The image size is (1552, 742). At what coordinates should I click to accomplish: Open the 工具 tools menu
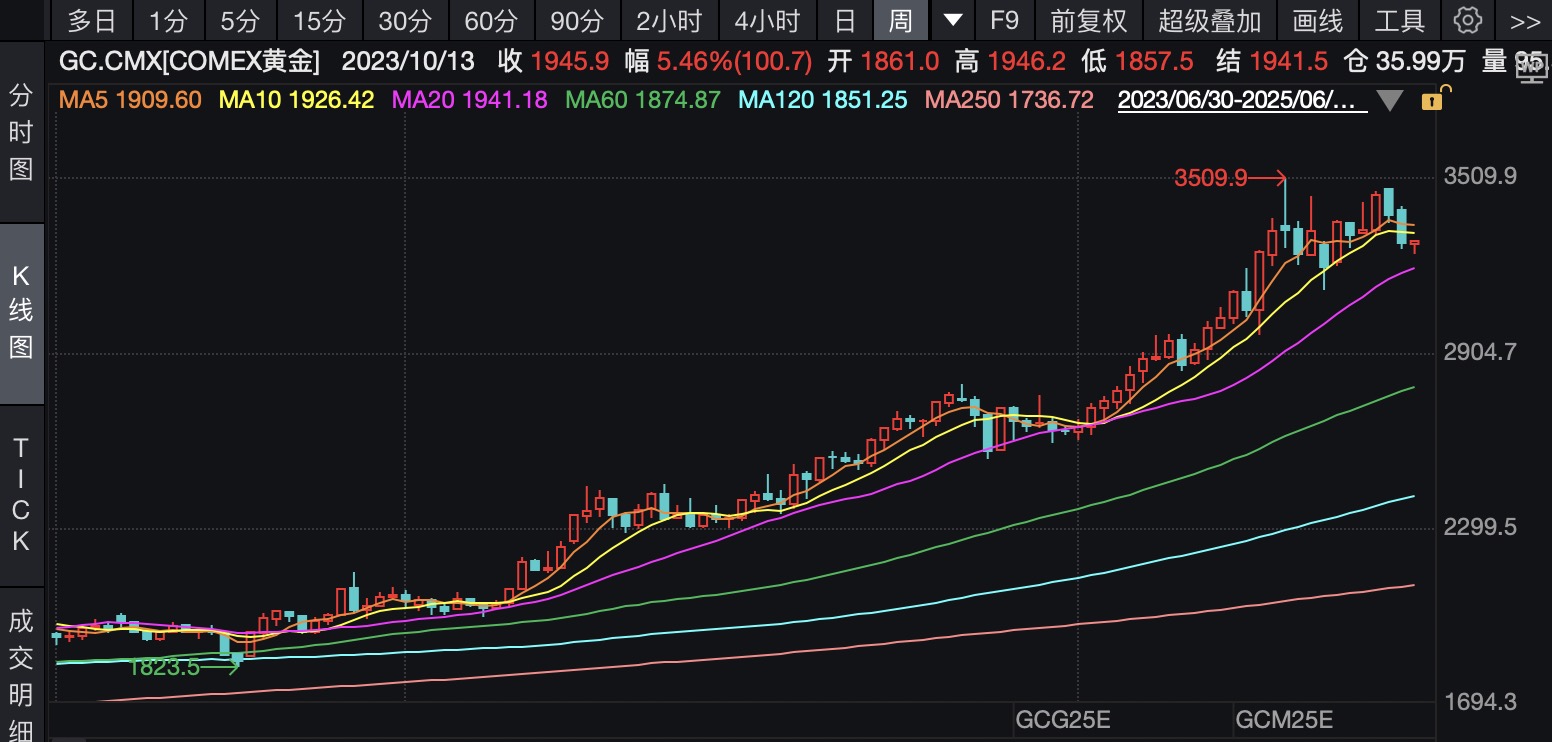click(1399, 20)
